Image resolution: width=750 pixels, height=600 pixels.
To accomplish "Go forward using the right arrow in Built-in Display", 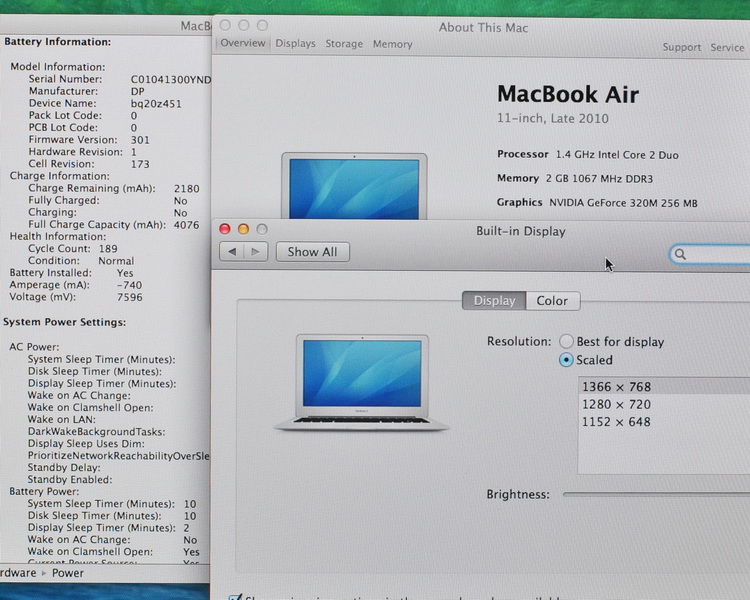I will pos(256,252).
